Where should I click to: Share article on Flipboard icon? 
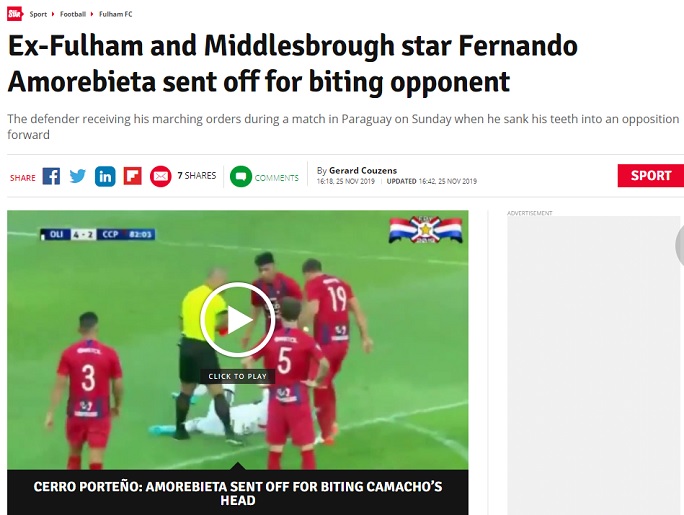coord(133,177)
